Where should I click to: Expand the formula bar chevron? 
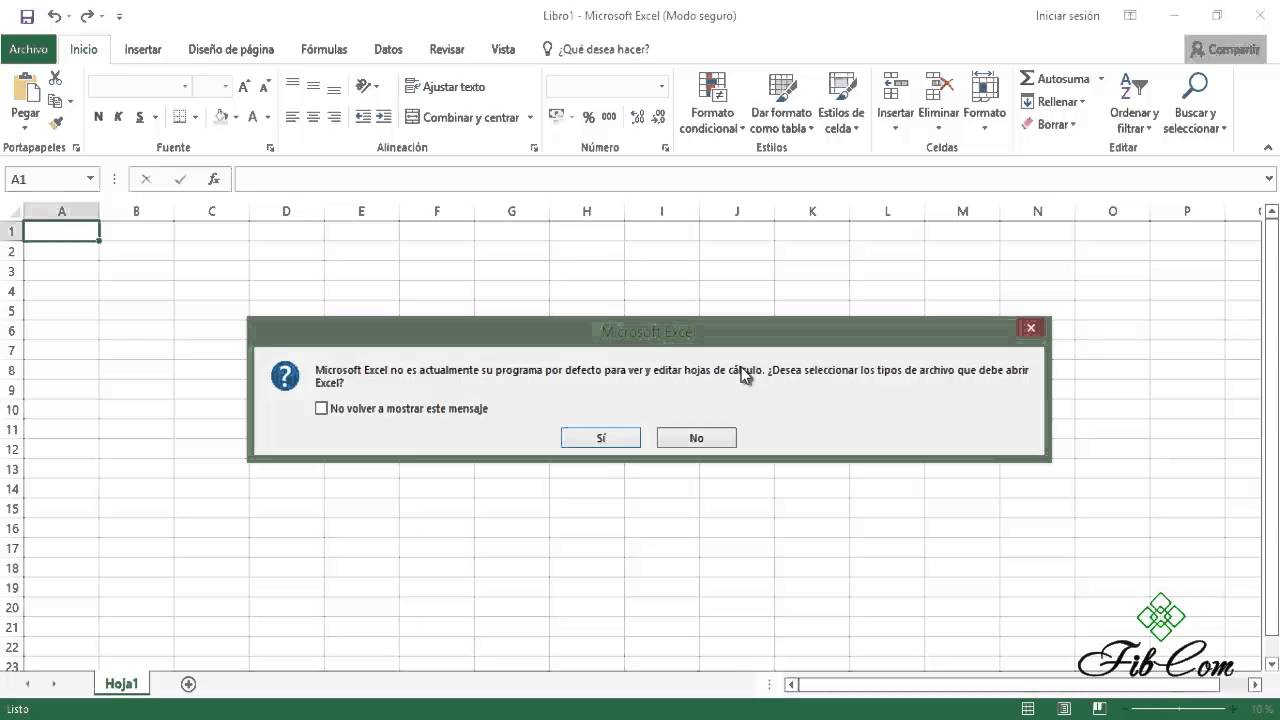[1270, 179]
